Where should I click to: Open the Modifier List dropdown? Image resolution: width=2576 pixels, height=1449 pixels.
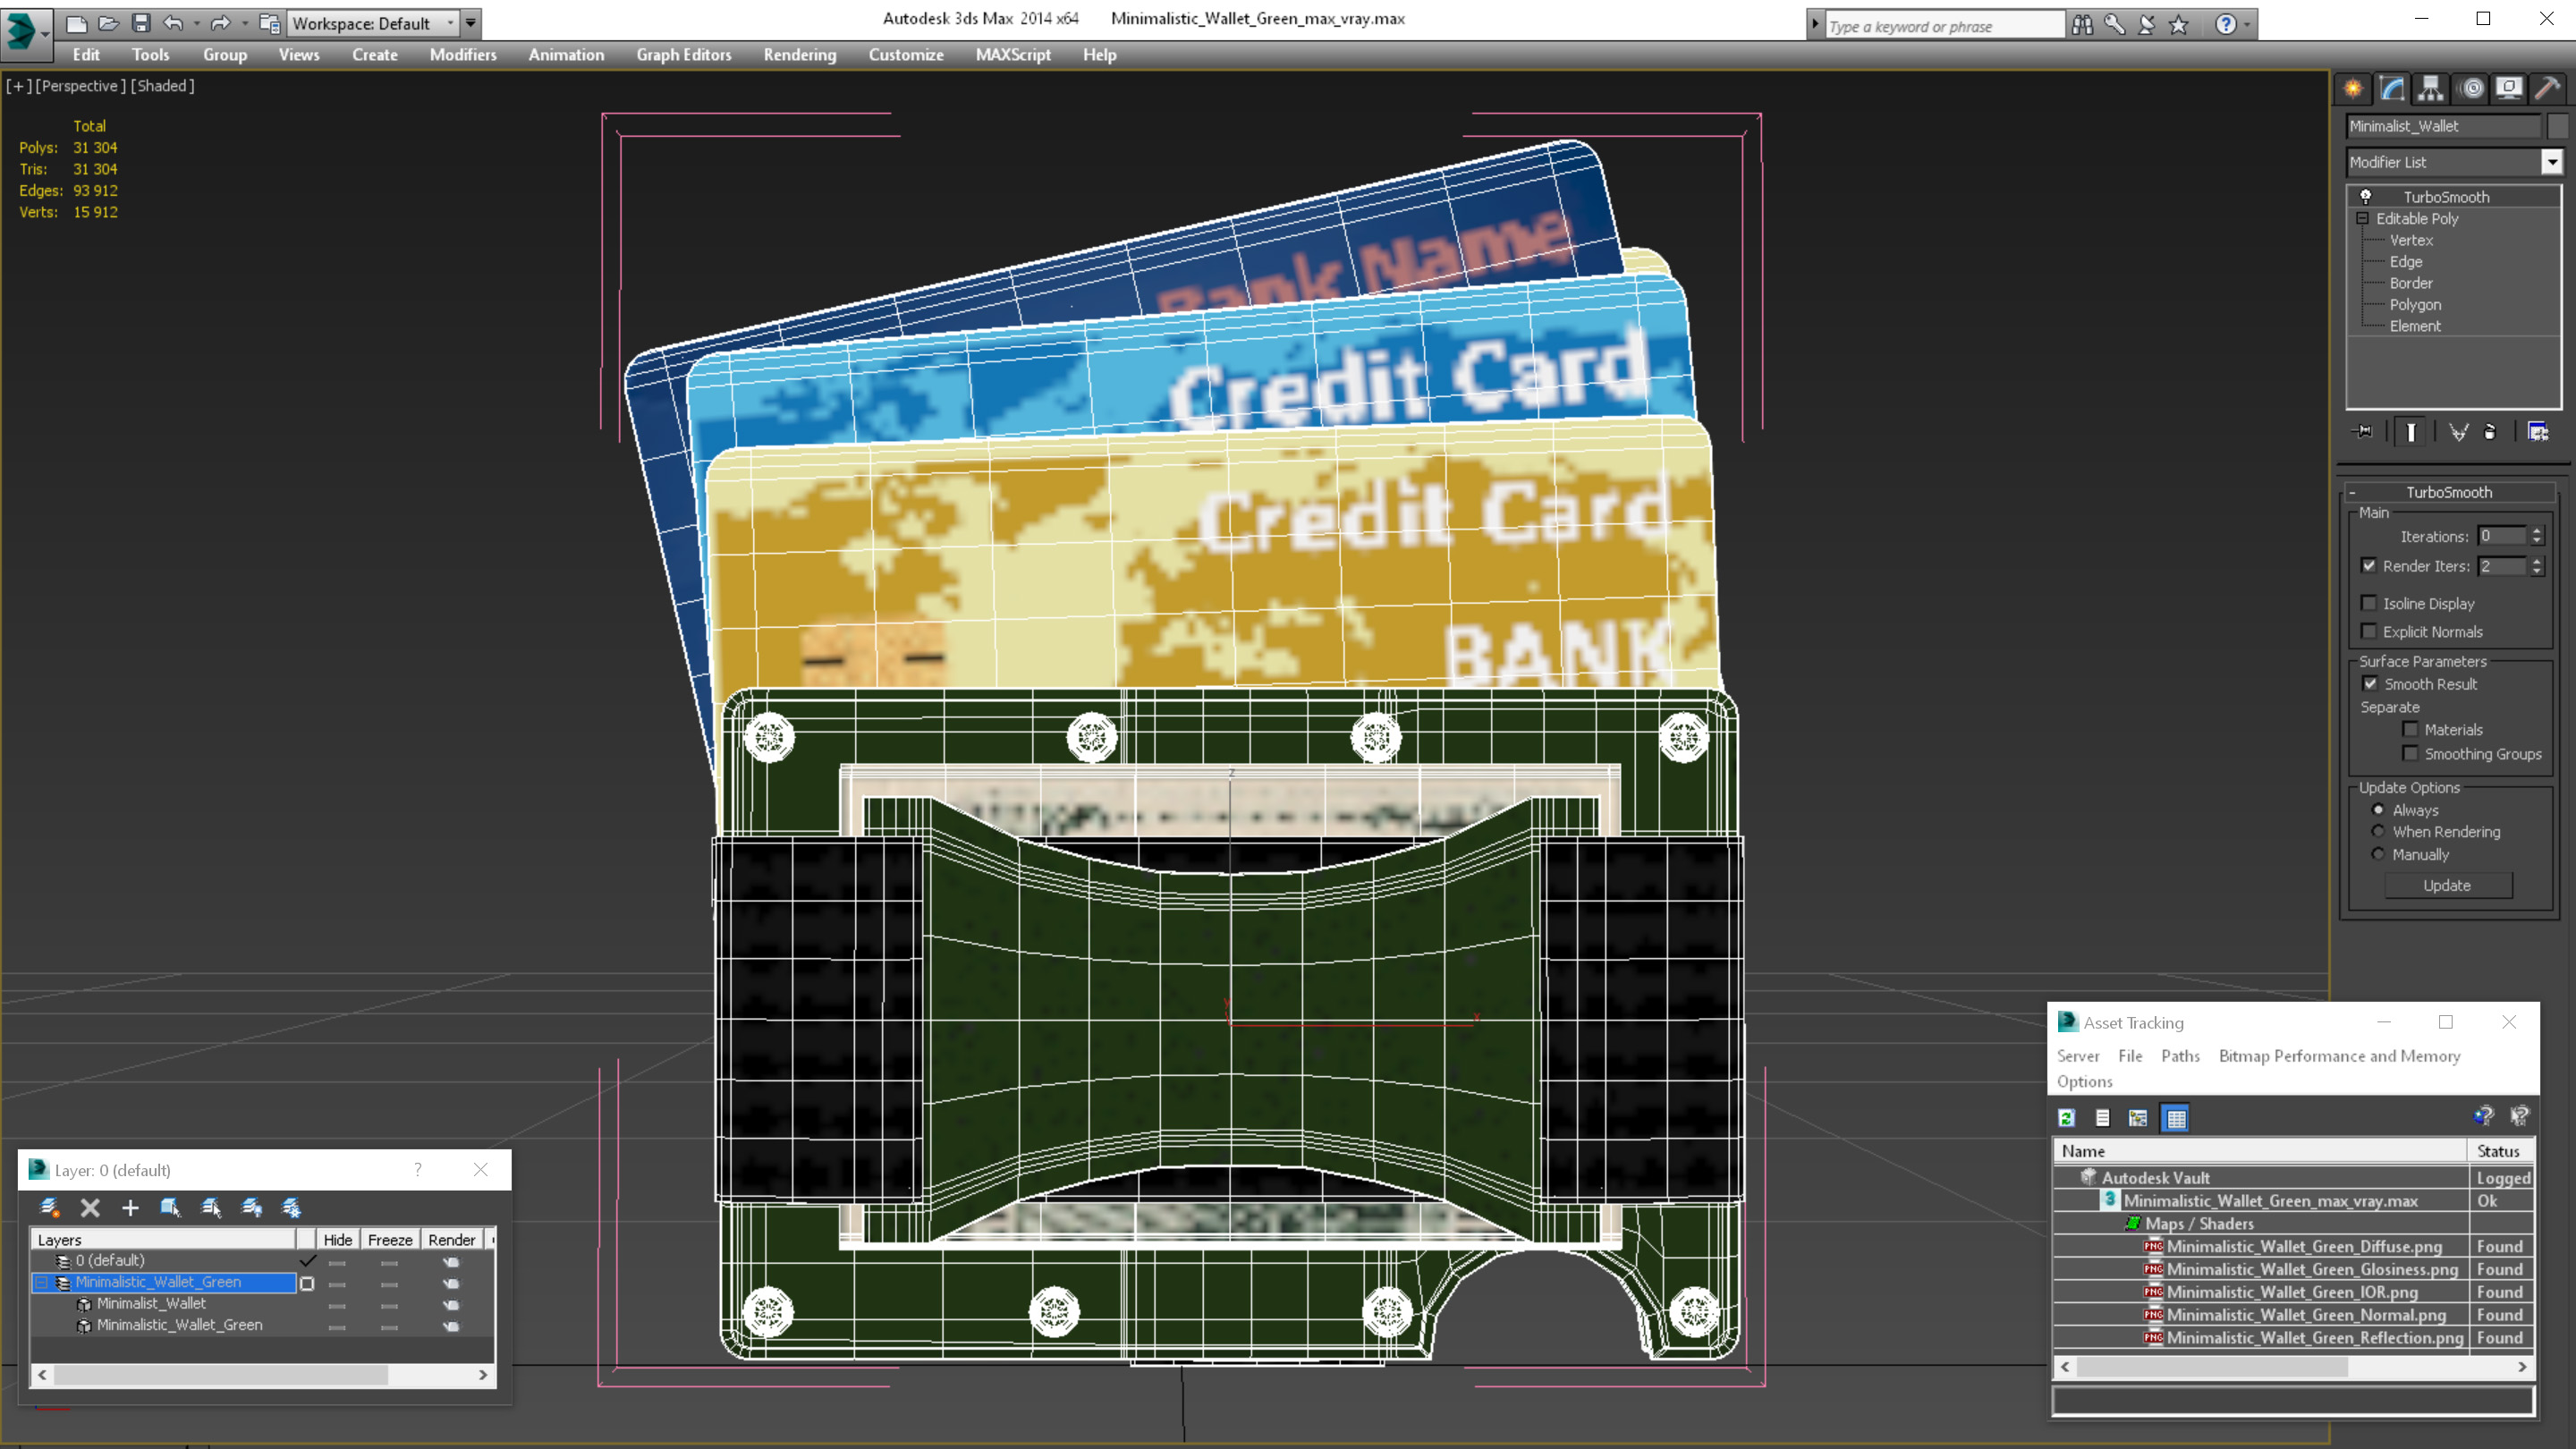2551,162
